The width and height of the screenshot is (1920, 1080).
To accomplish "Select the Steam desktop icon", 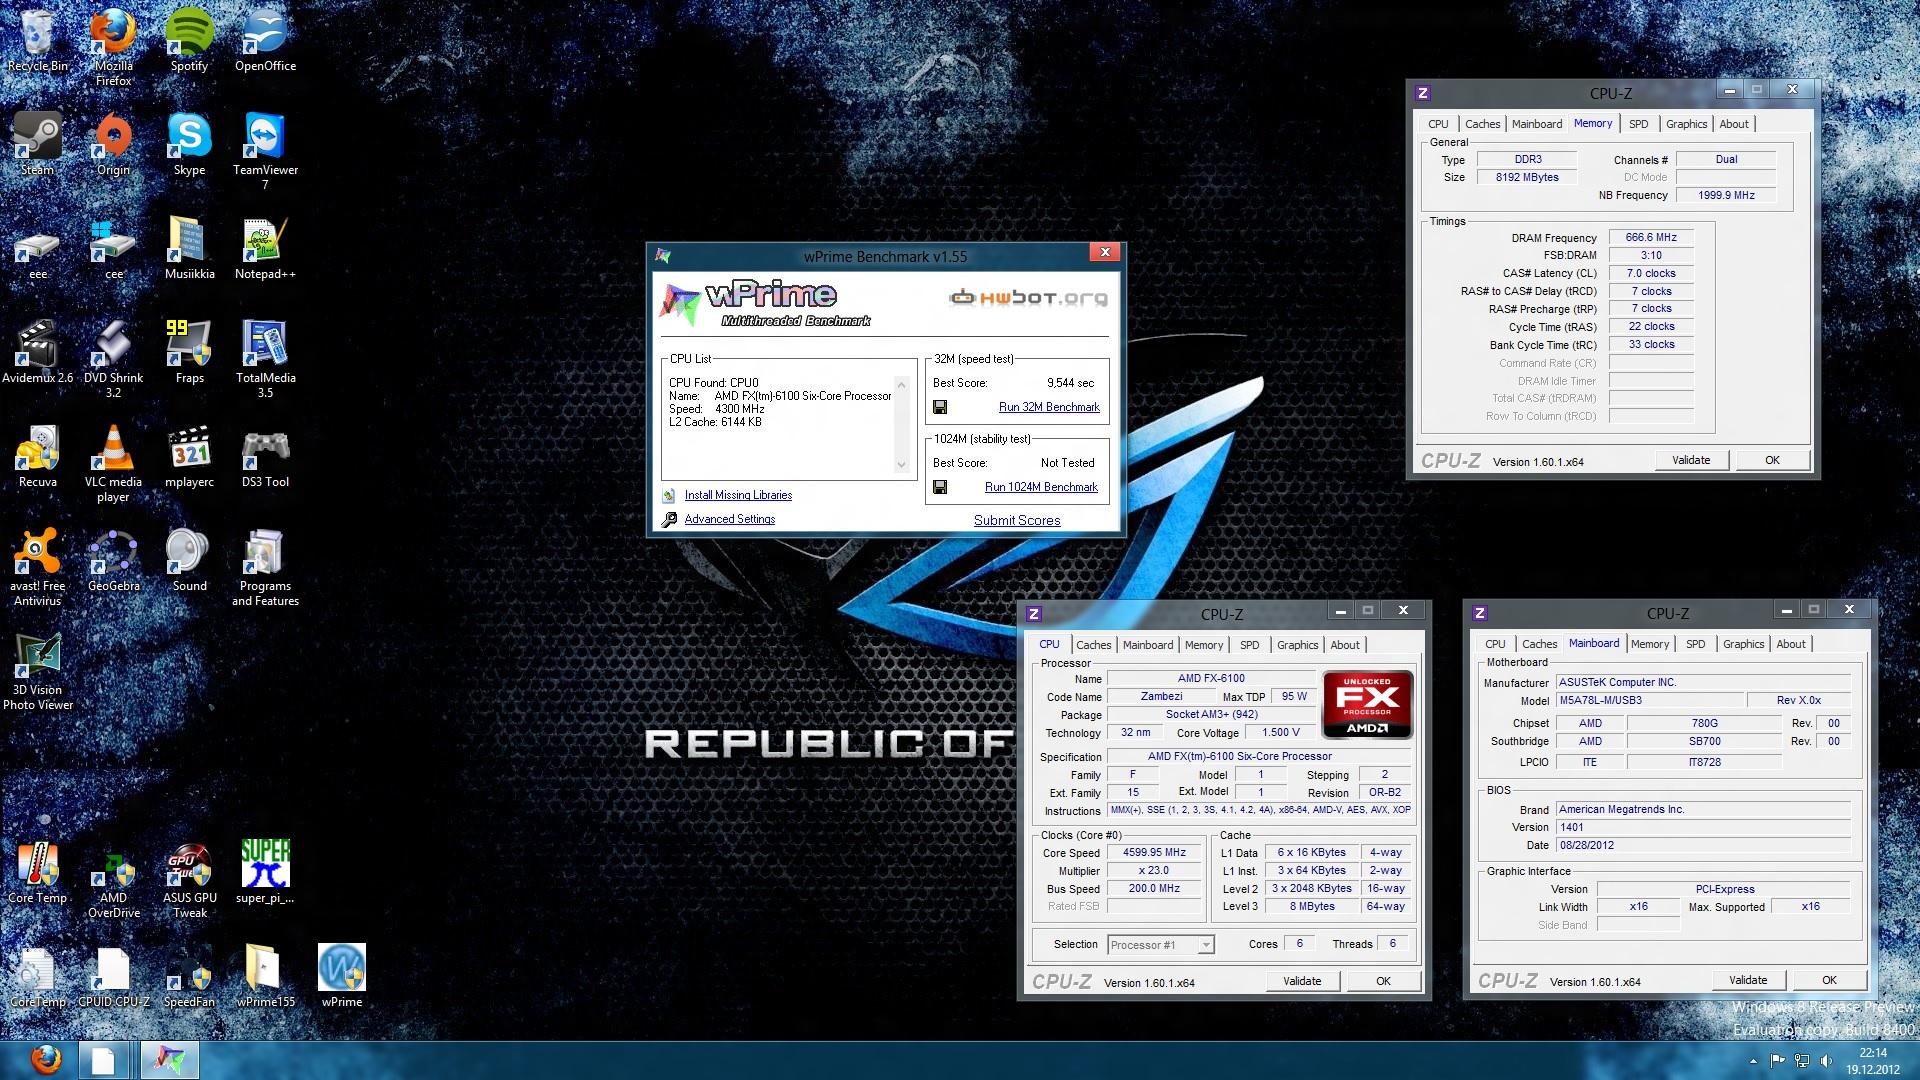I will point(38,145).
